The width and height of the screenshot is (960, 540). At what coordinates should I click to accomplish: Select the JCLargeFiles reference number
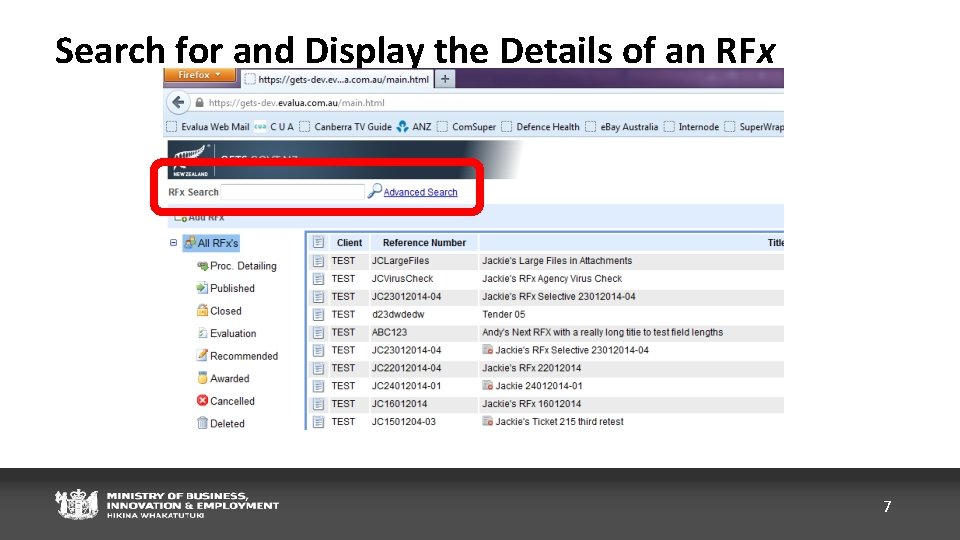400,261
